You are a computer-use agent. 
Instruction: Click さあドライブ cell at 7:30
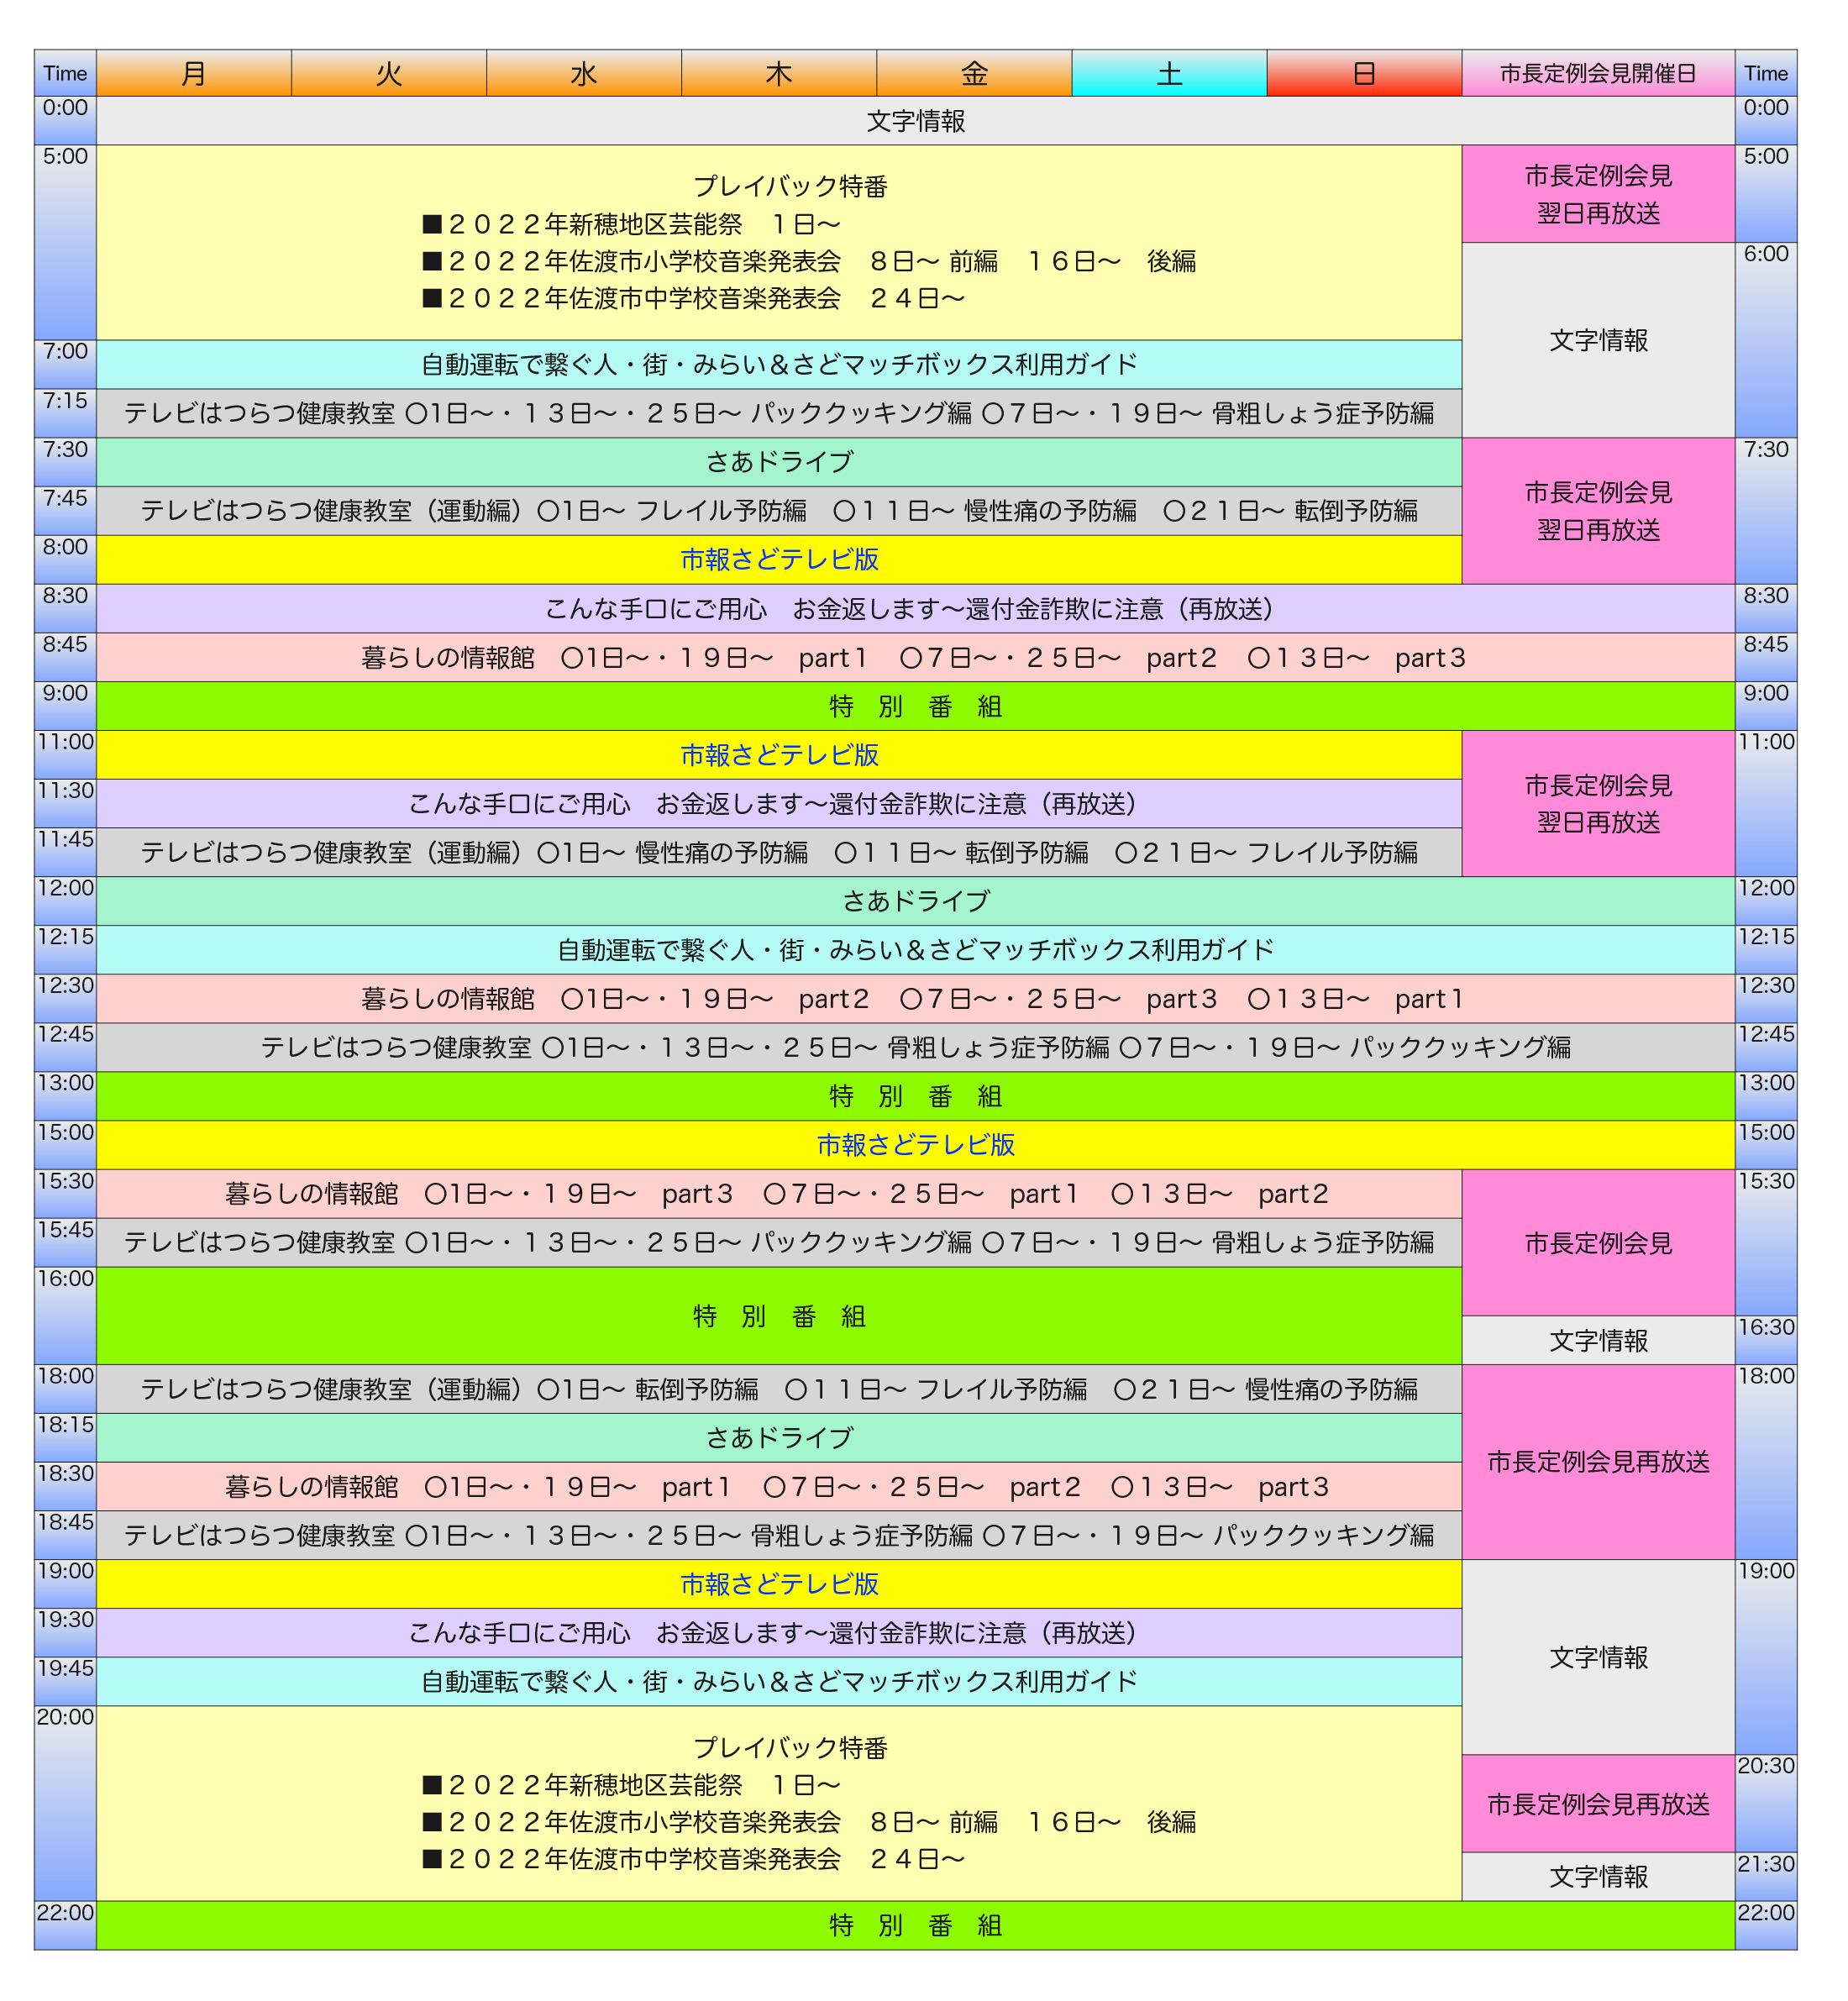coord(779,462)
